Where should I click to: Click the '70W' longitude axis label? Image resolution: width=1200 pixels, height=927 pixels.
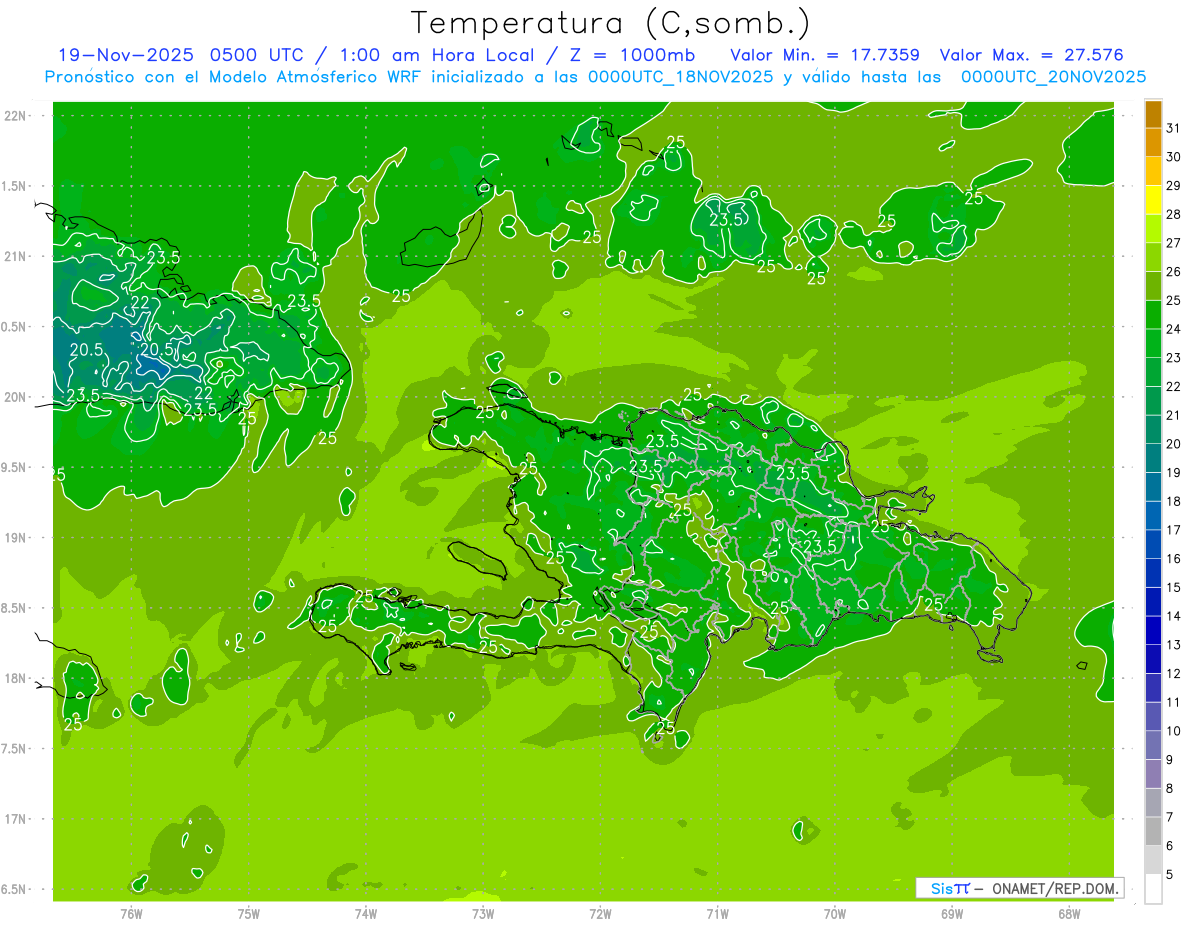click(x=835, y=913)
